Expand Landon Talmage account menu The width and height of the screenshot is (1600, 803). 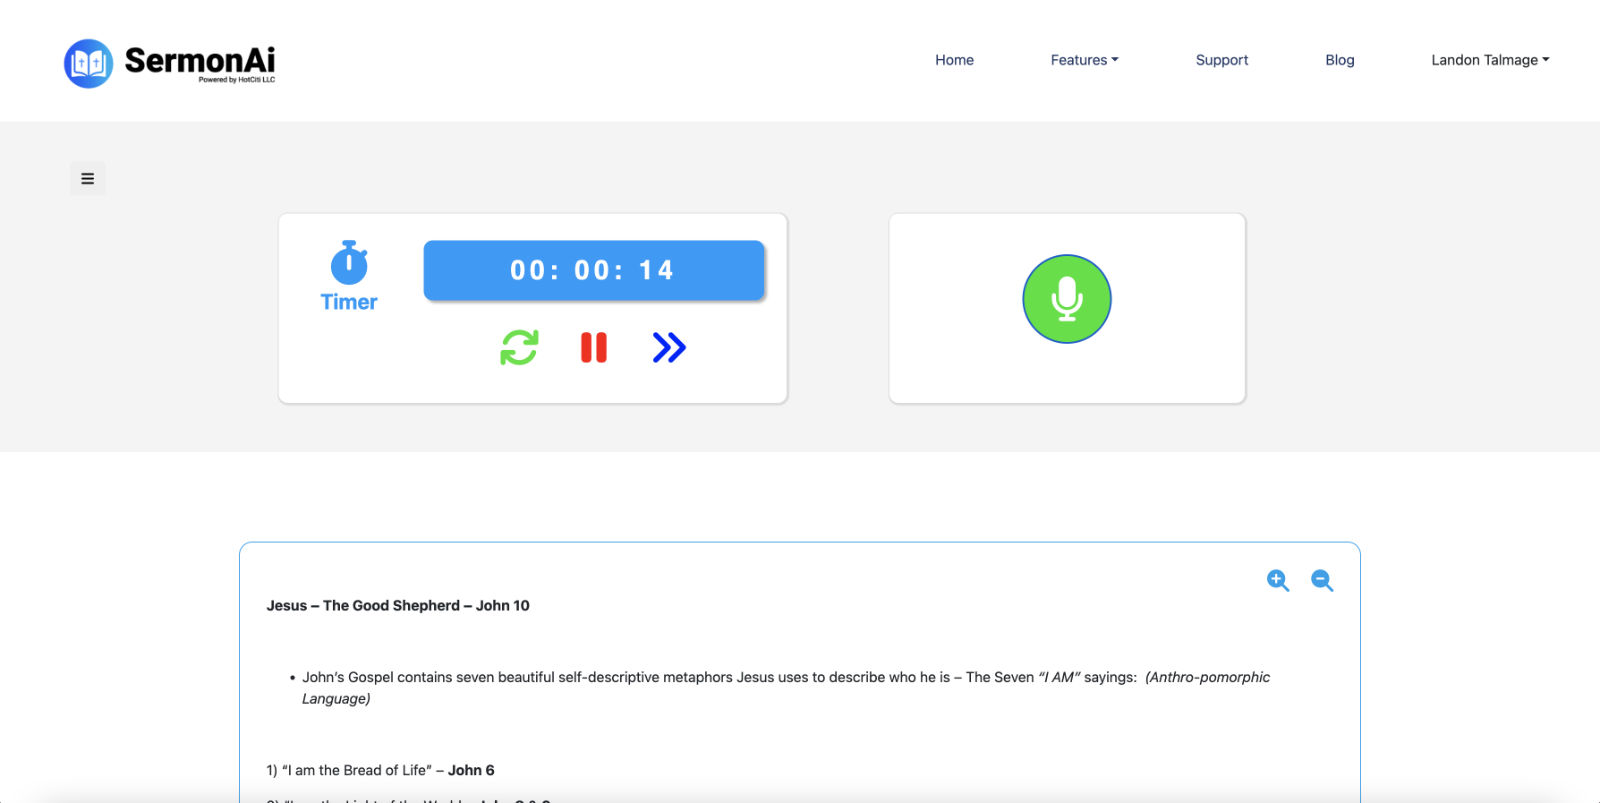click(x=1490, y=60)
